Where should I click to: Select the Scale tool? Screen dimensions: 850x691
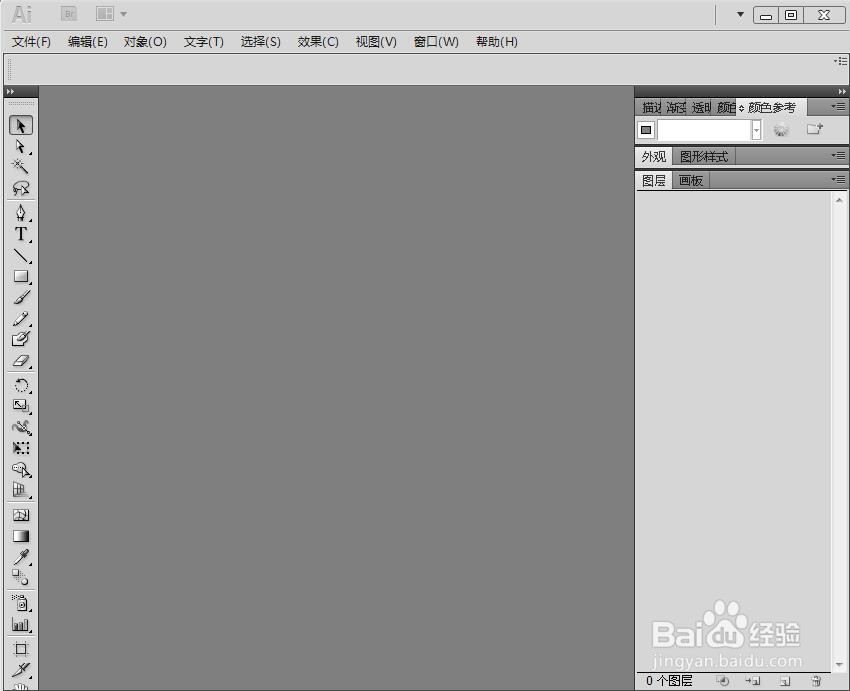click(x=21, y=406)
